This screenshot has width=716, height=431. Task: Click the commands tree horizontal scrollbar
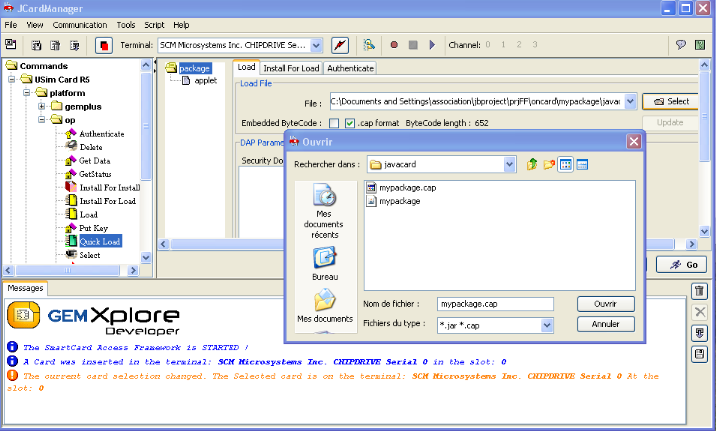click(68, 270)
